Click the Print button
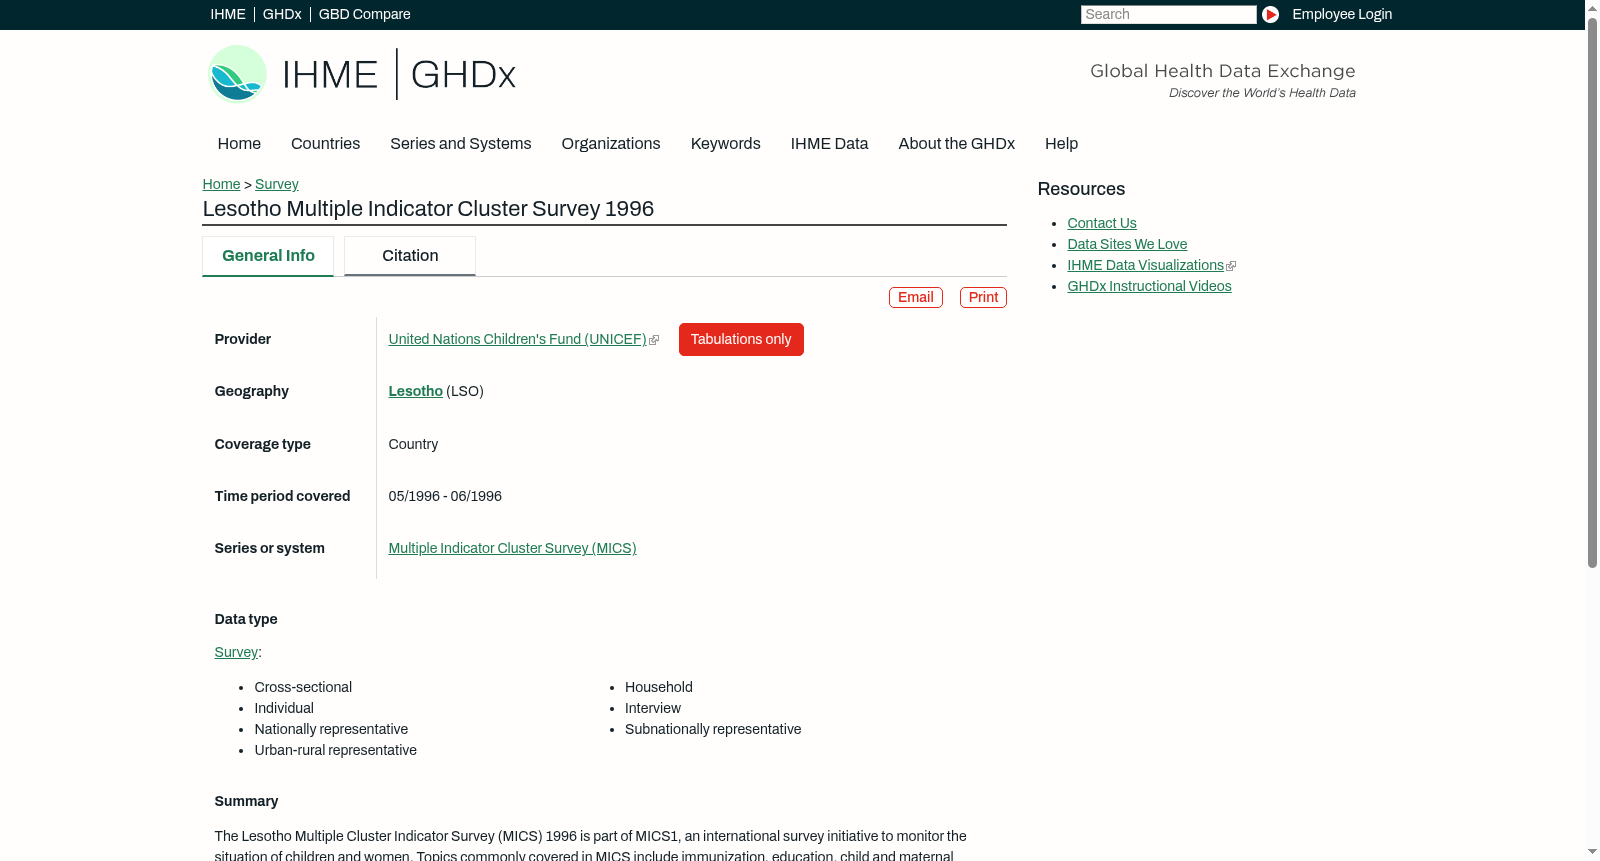Image resolution: width=1600 pixels, height=861 pixels. point(983,297)
